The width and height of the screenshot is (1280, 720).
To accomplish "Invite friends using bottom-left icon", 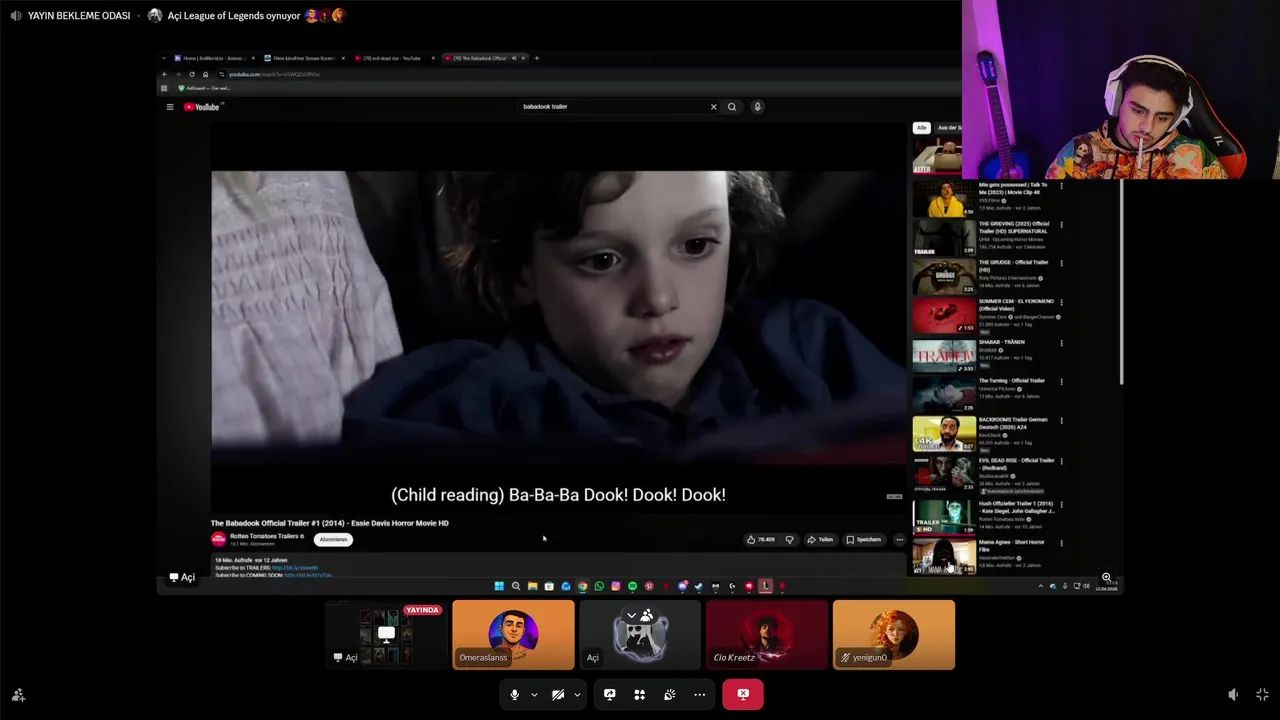I will click(x=18, y=694).
